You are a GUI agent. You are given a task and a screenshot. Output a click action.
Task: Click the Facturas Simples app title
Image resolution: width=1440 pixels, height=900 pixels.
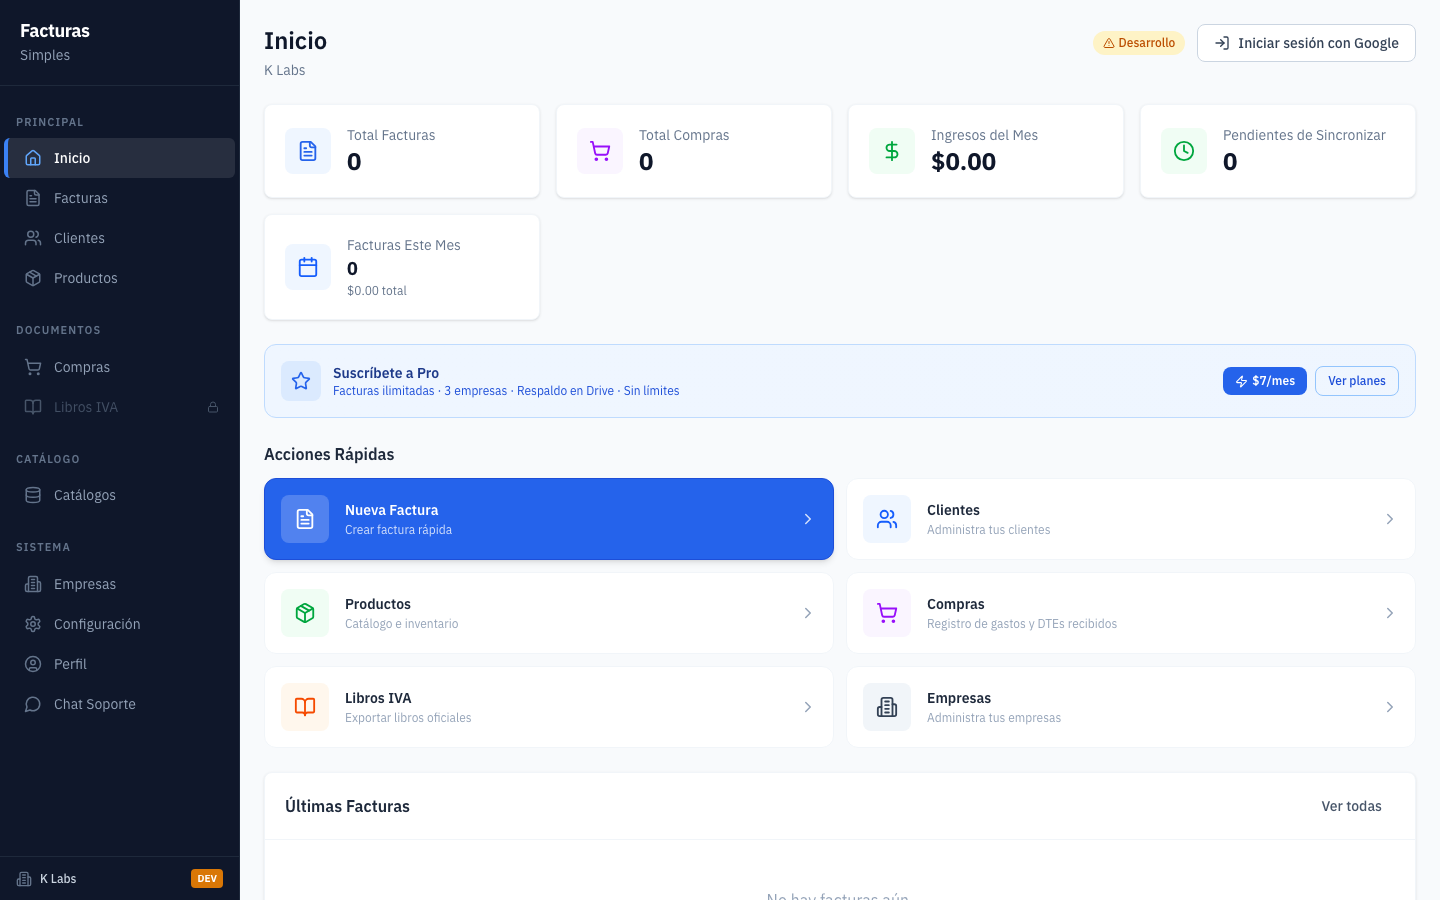coord(55,42)
